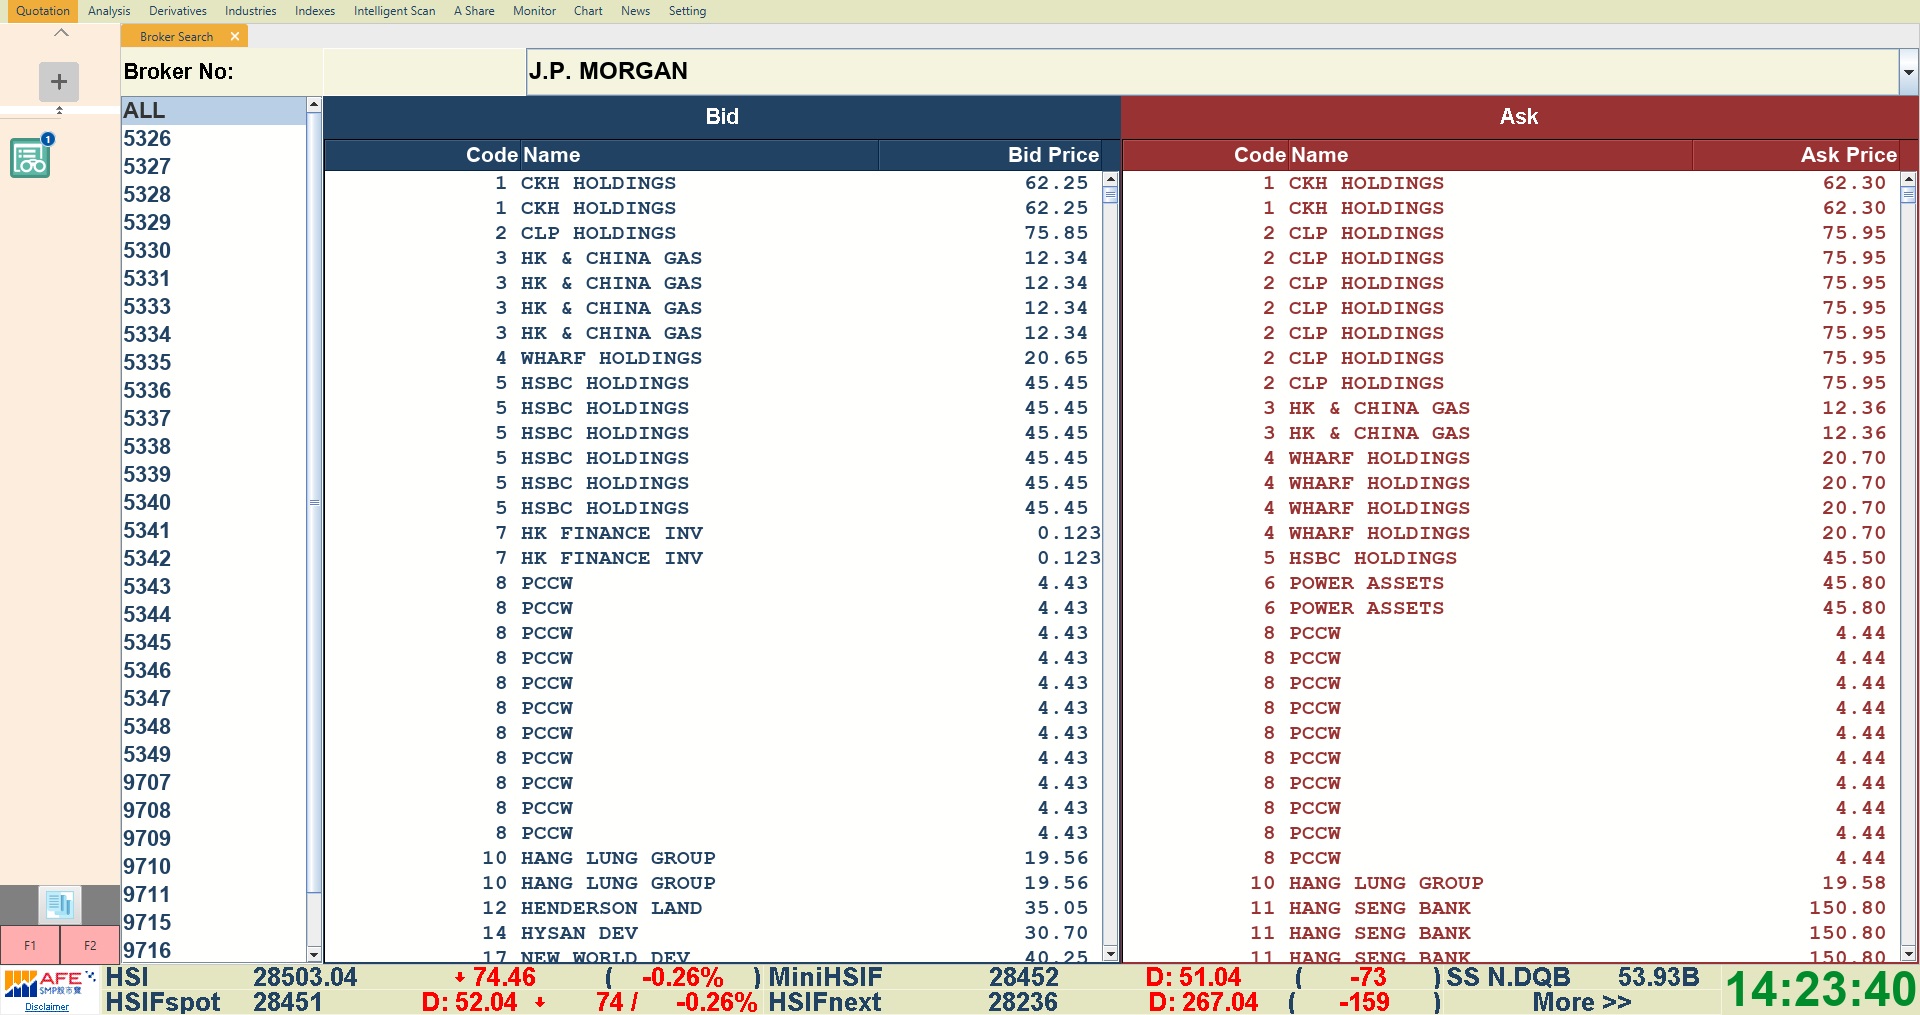Viewport: 1920px width, 1015px height.
Task: Open the document layout icon in the lower sidebar
Action: coord(59,905)
